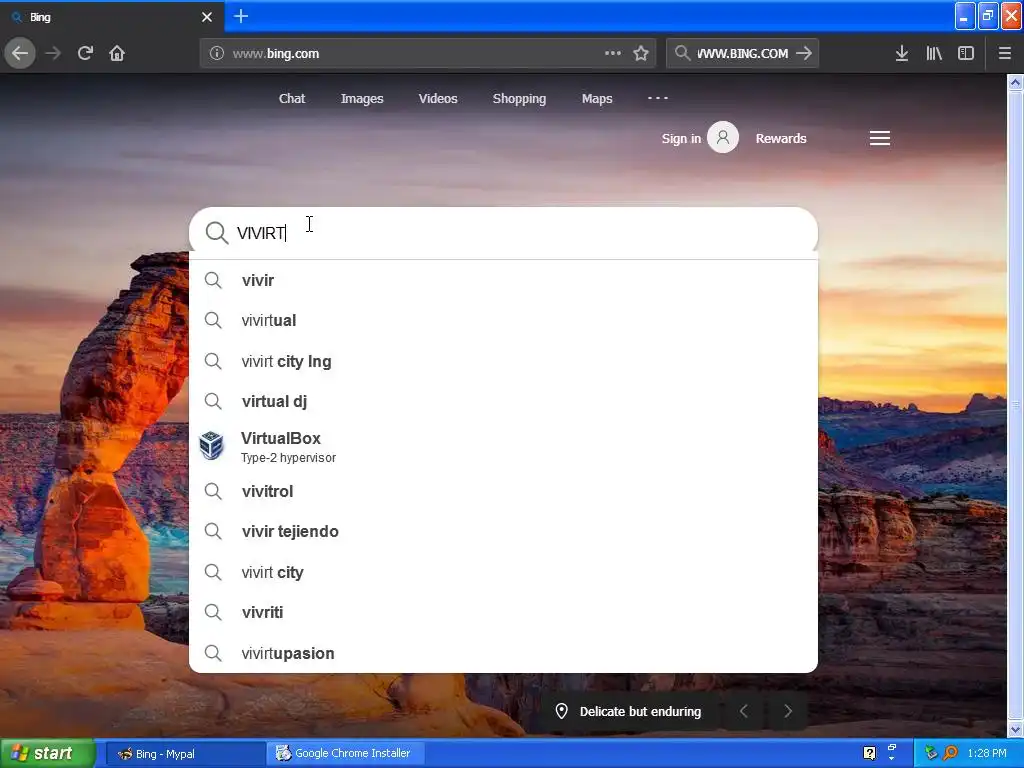Expand more Bing categories with the ellipsis
This screenshot has width=1024, height=768.
point(658,98)
